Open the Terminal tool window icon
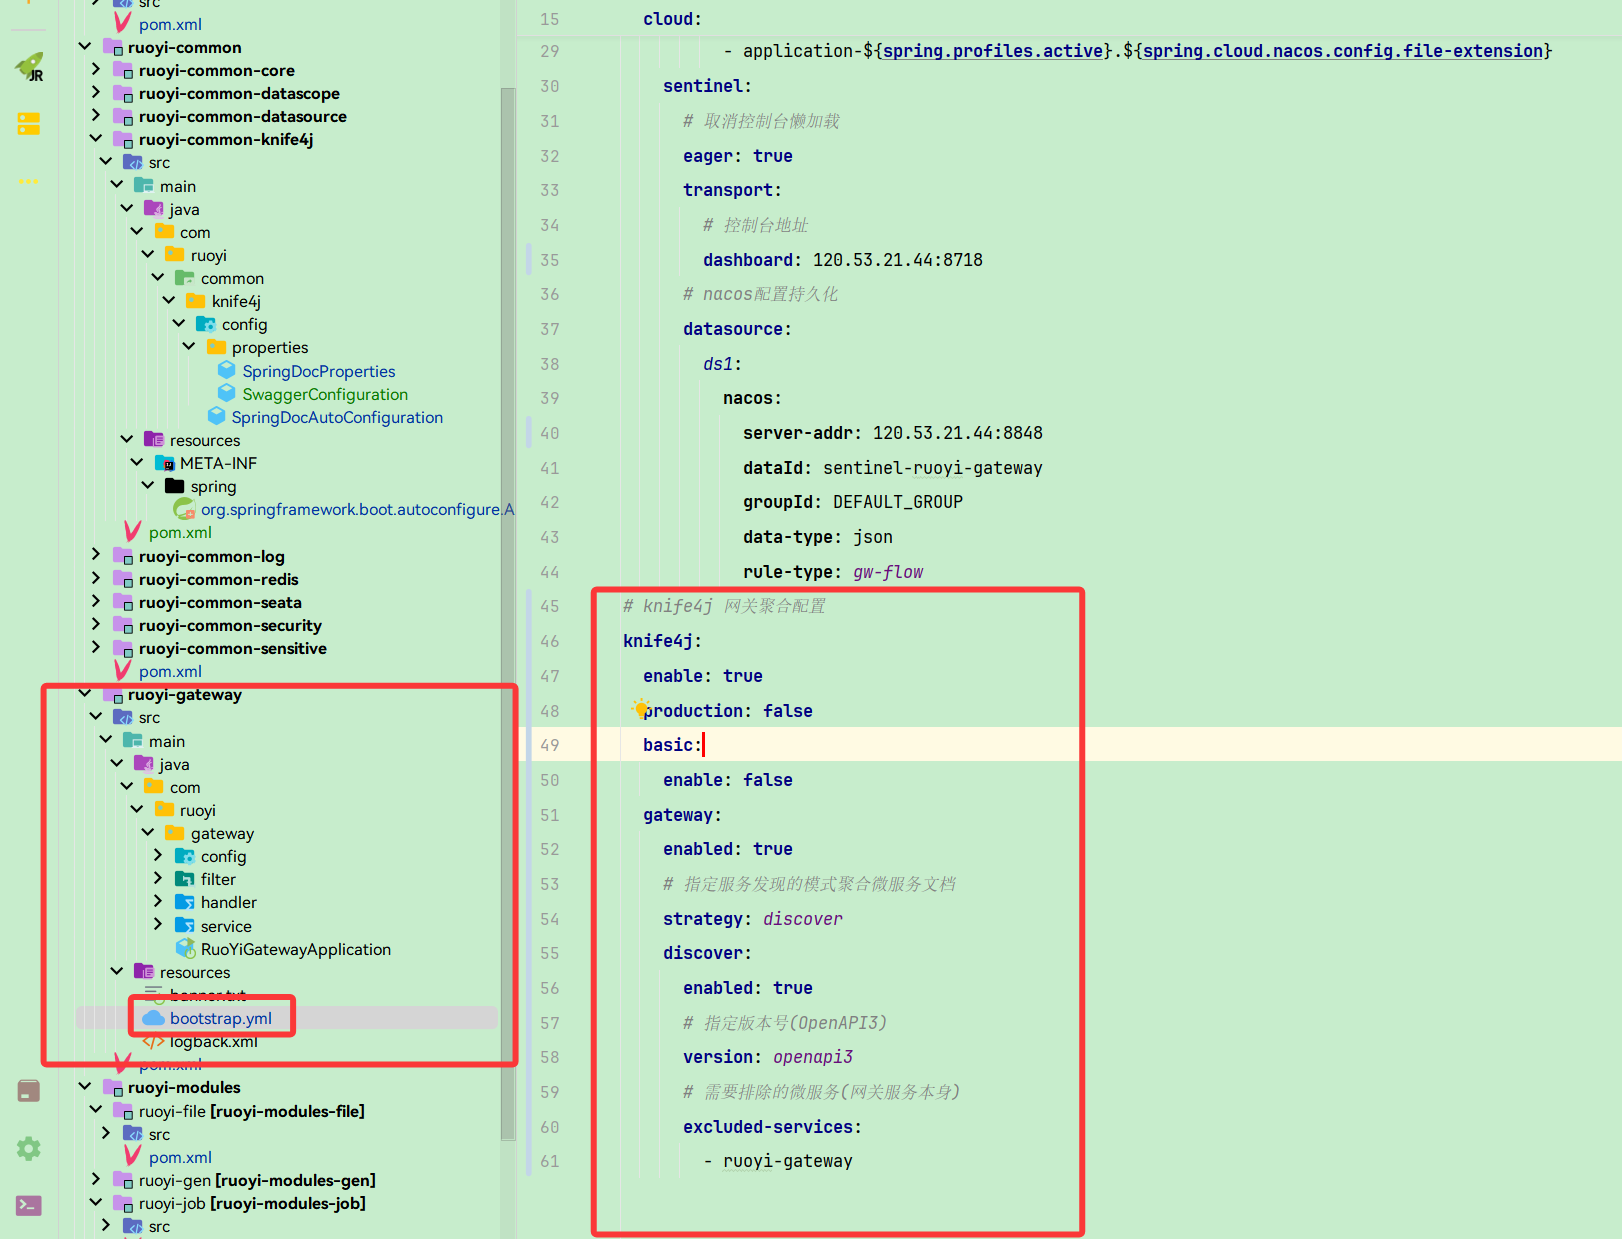The image size is (1622, 1239). [27, 1205]
